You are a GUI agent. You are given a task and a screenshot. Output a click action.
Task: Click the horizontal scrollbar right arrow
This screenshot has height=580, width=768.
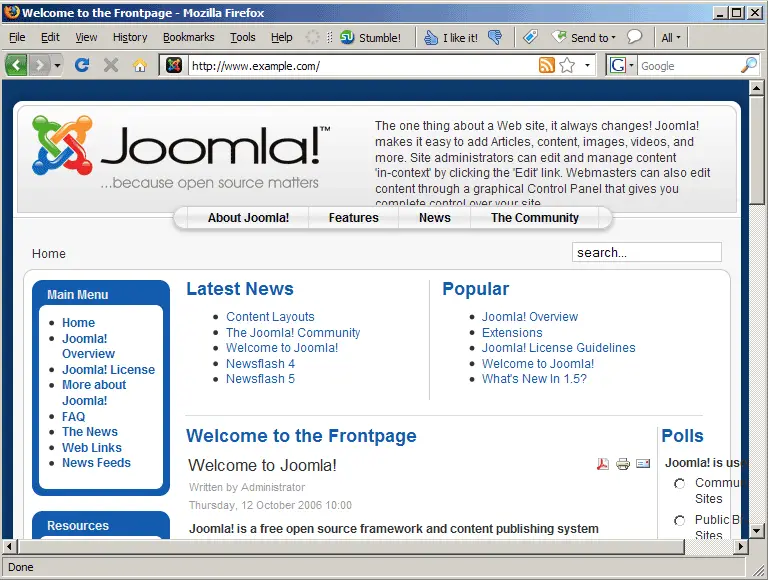point(741,546)
